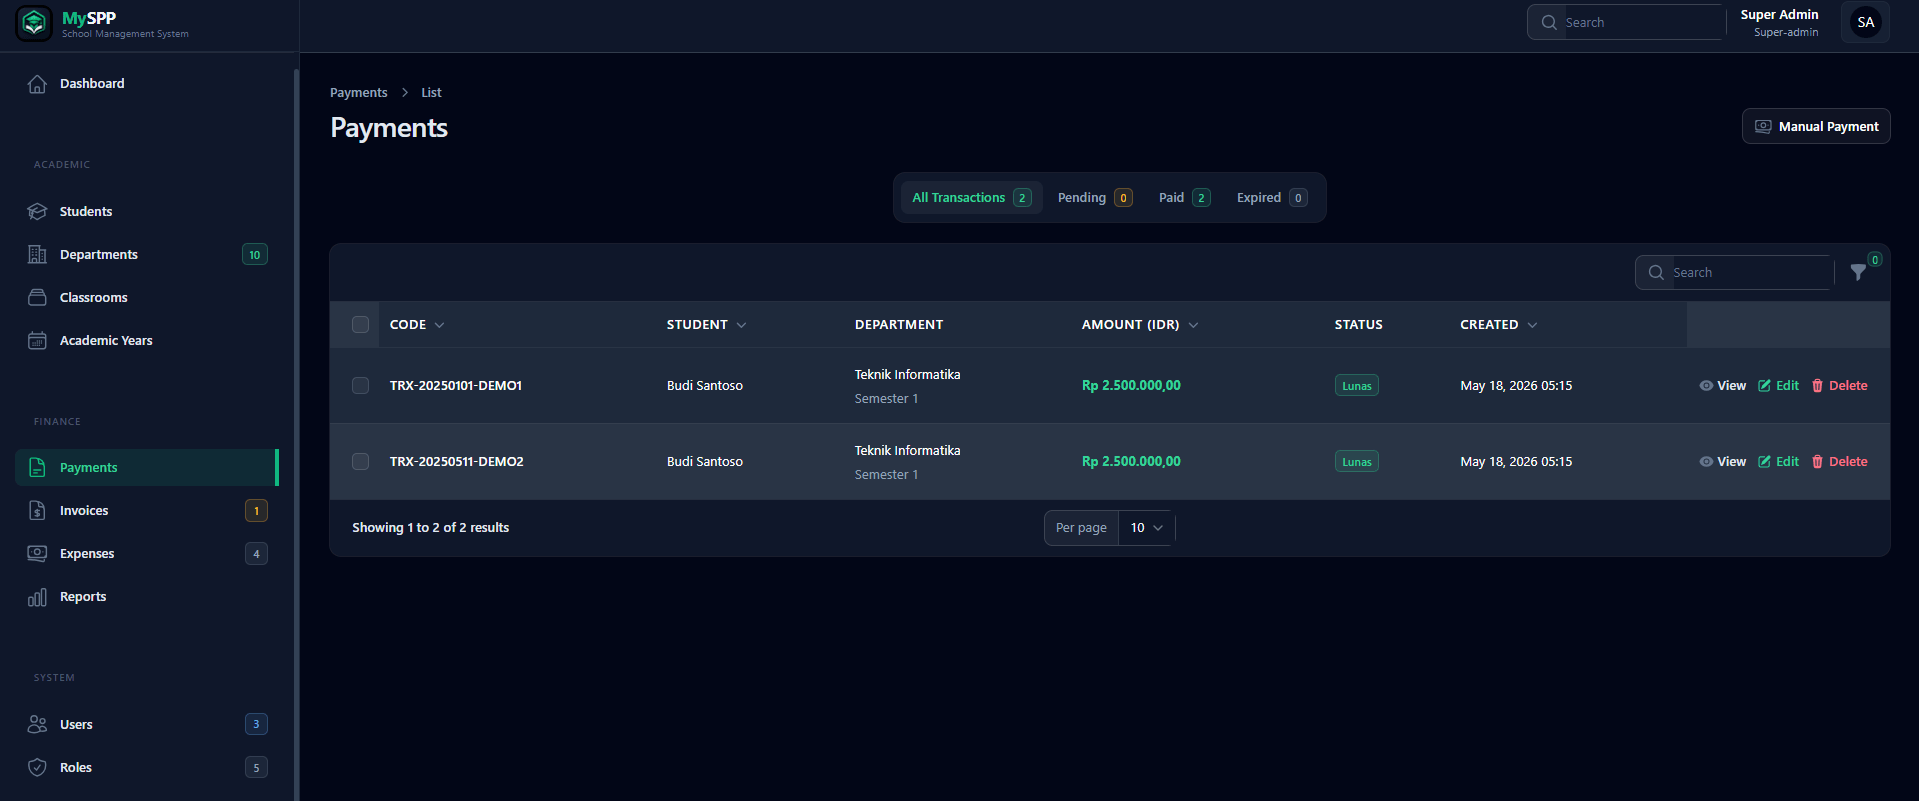Click the Departments building icon
1919x801 pixels.
coord(37,255)
